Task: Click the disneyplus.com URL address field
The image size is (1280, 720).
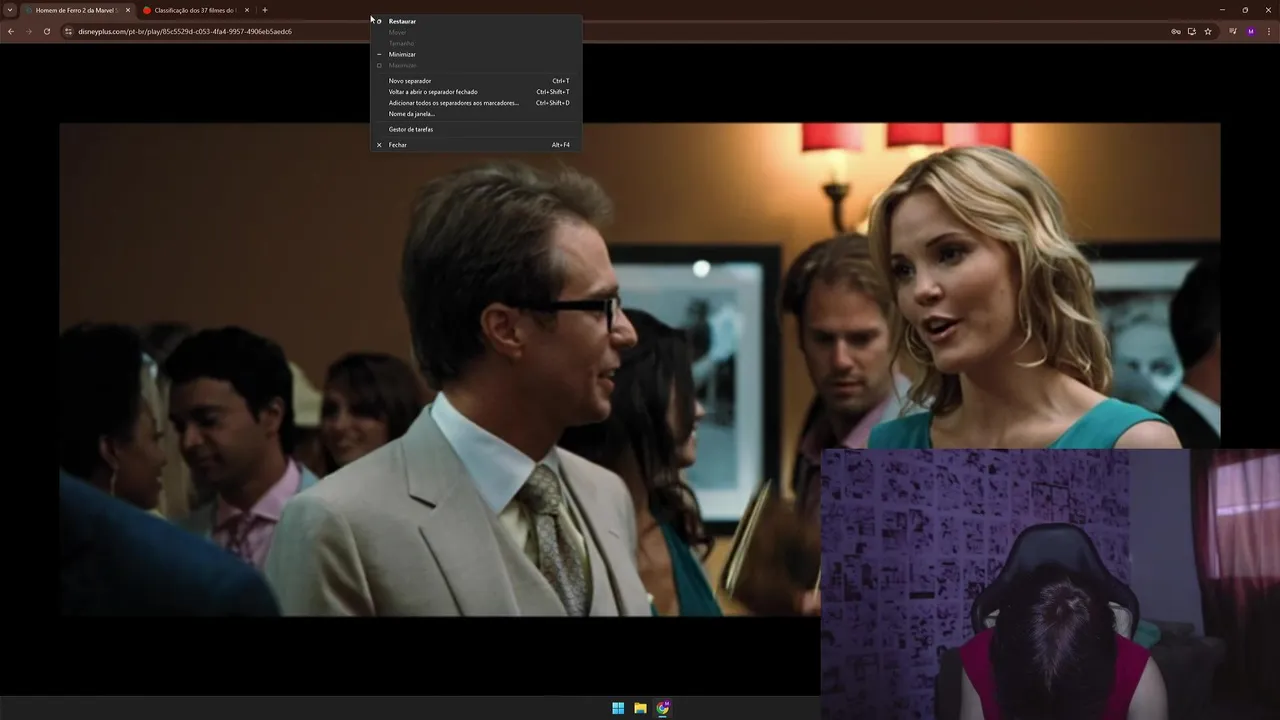Action: click(x=185, y=31)
